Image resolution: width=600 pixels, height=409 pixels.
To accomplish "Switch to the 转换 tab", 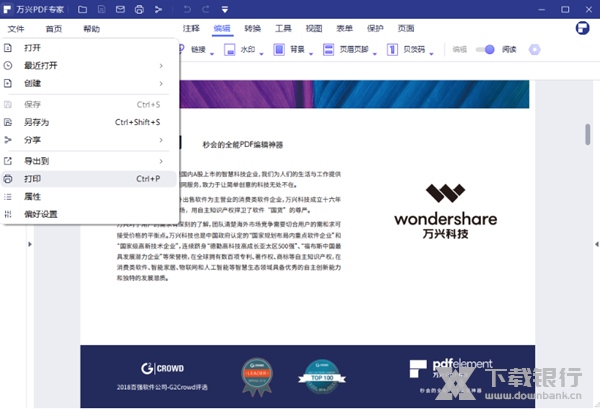I will [253, 28].
